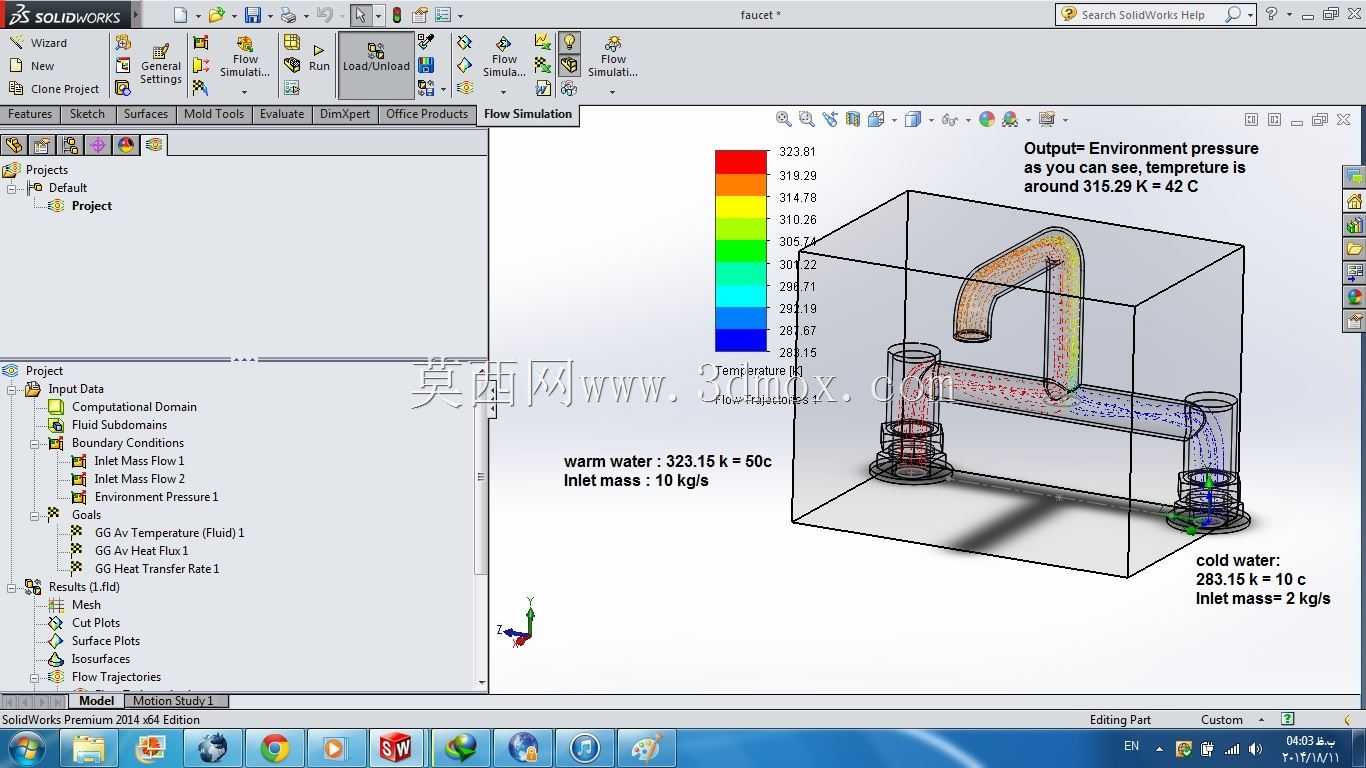Click the red legend color band

[740, 162]
